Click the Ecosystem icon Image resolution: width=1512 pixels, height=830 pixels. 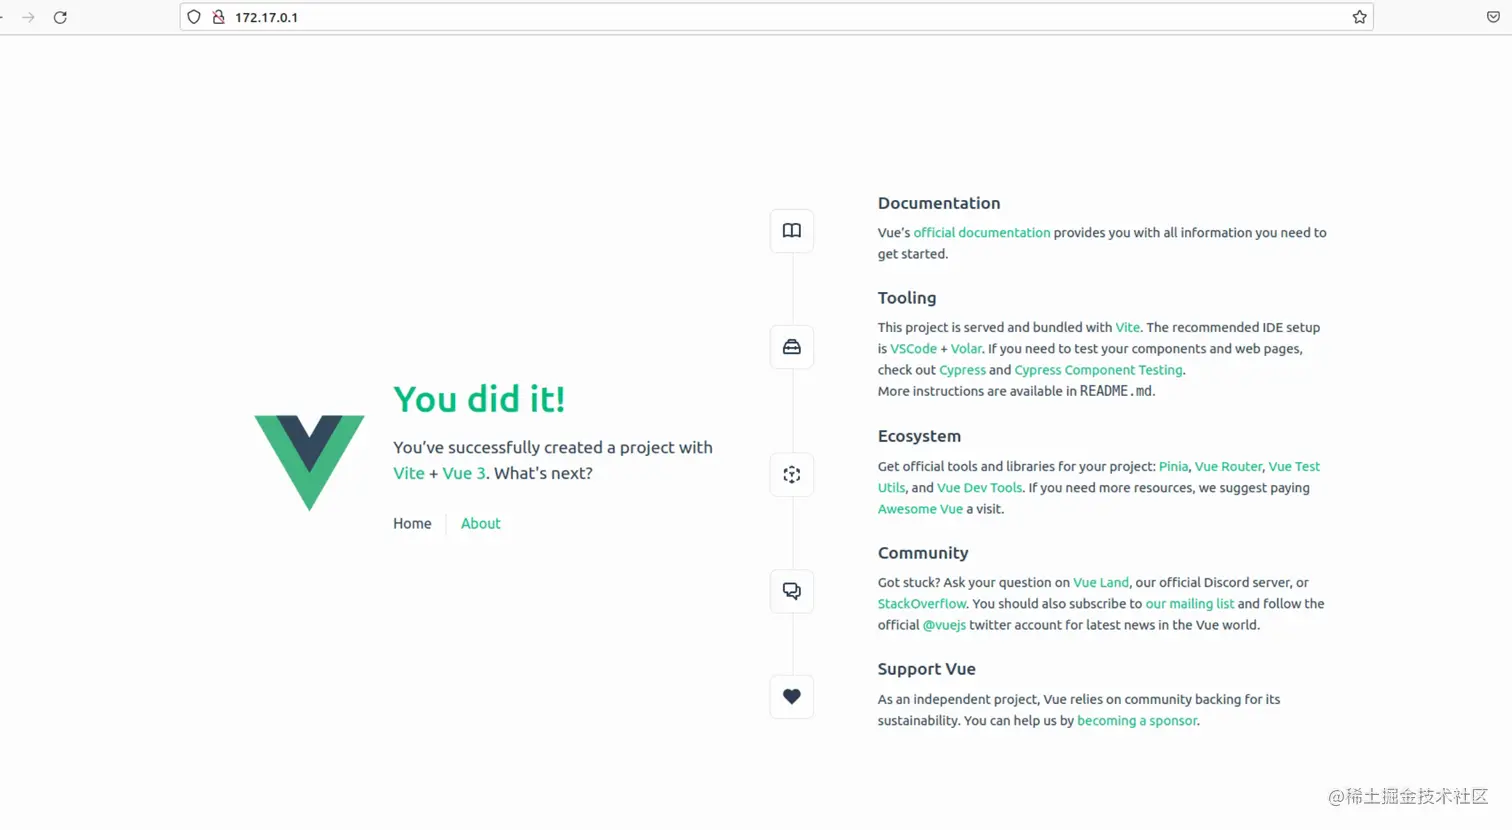point(791,475)
